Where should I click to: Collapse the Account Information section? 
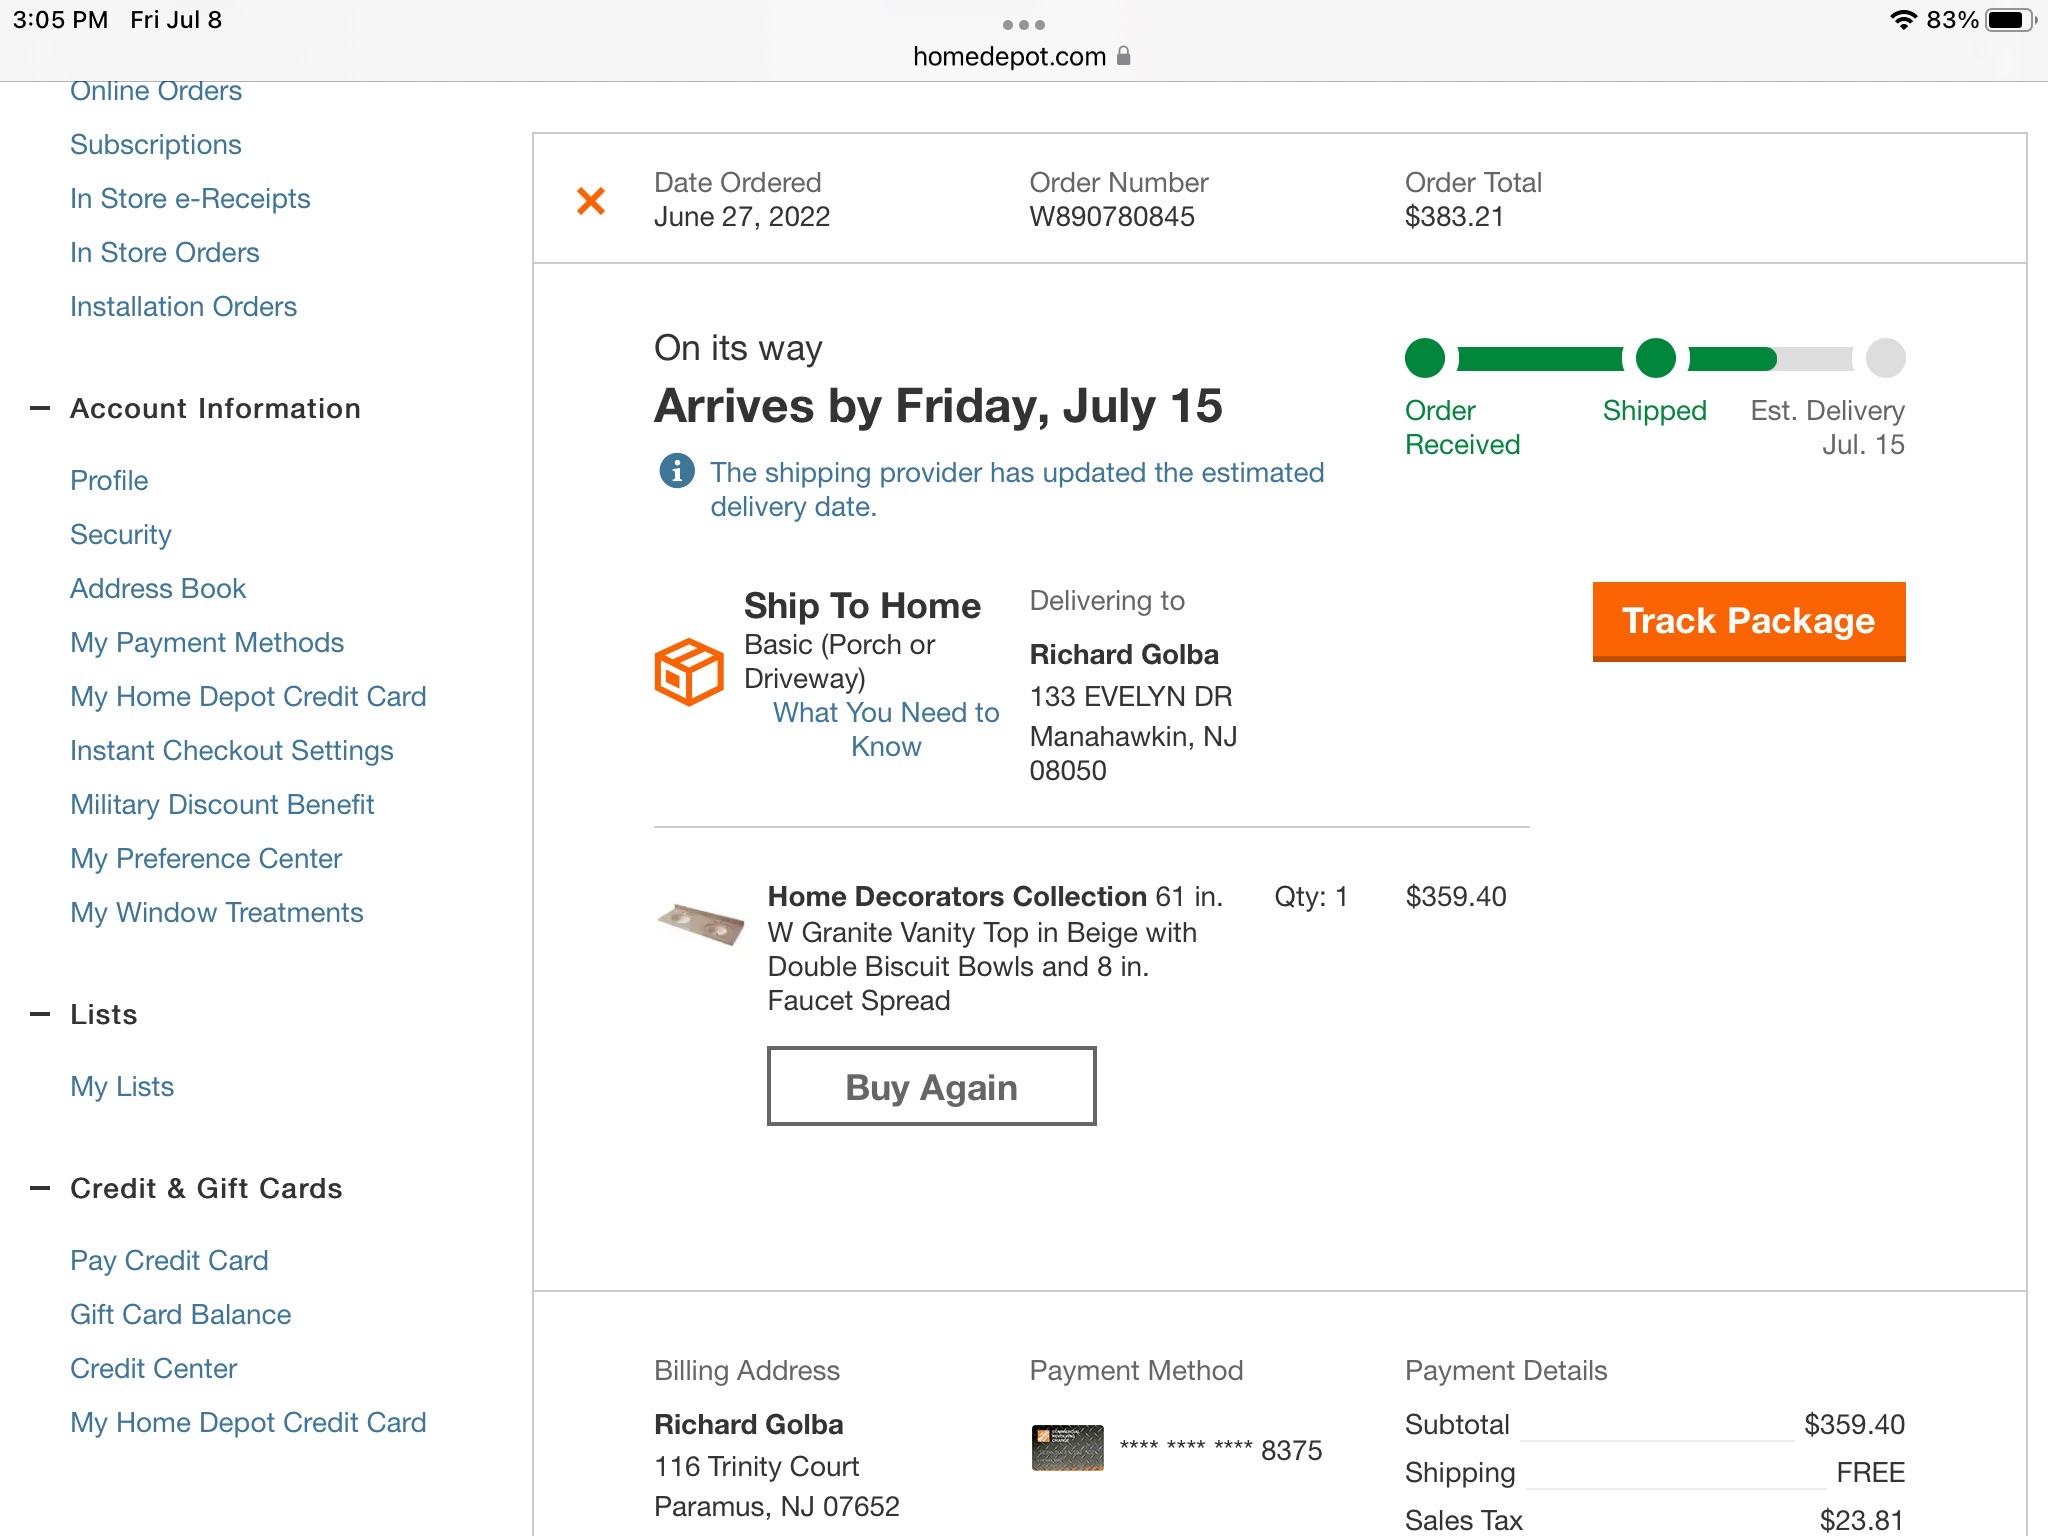pyautogui.click(x=40, y=408)
